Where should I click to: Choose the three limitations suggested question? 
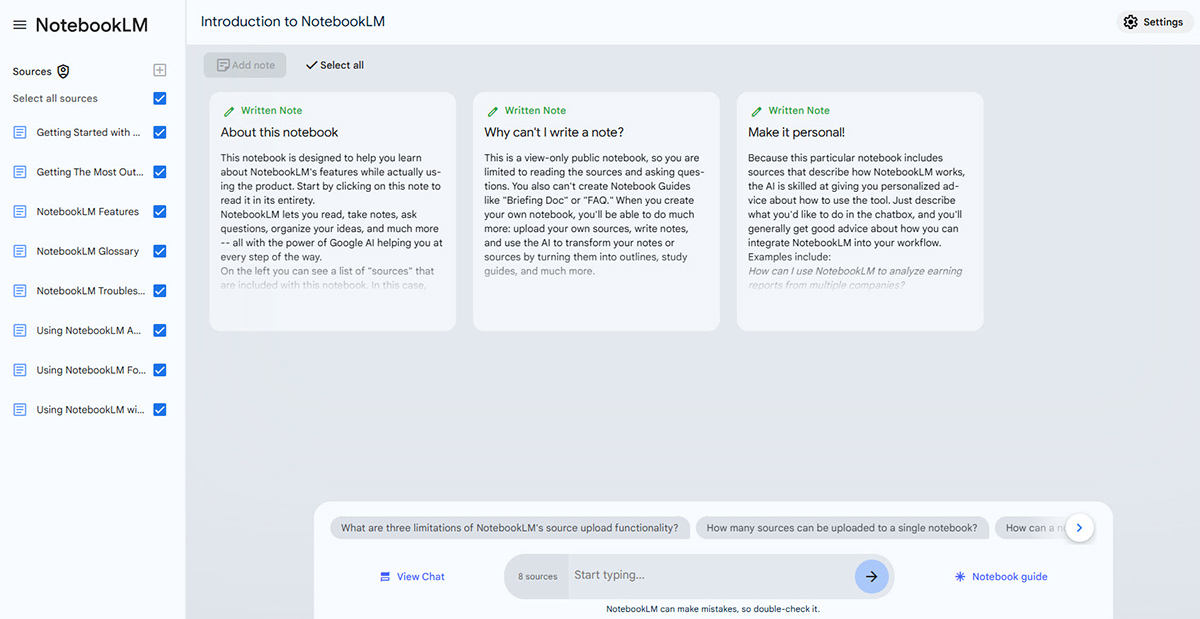click(510, 528)
